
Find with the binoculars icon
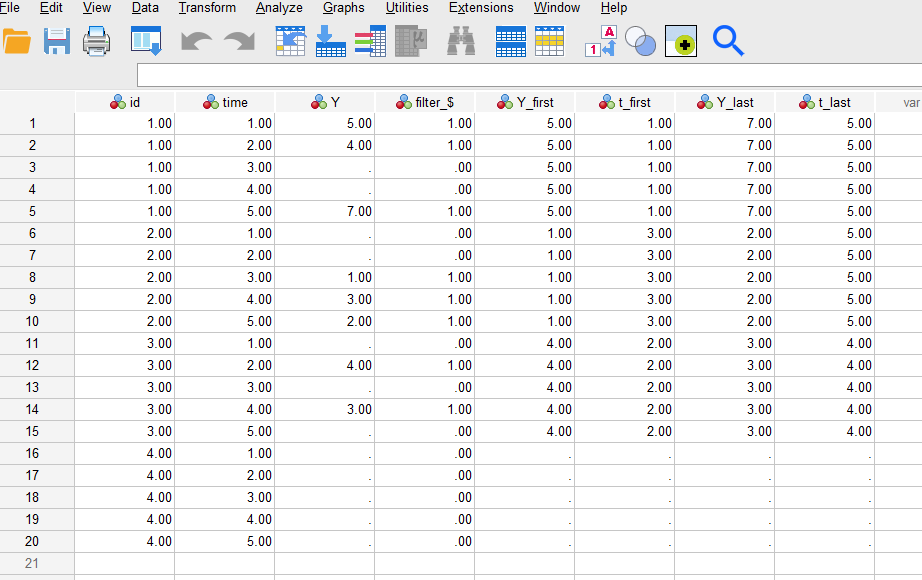pyautogui.click(x=461, y=41)
